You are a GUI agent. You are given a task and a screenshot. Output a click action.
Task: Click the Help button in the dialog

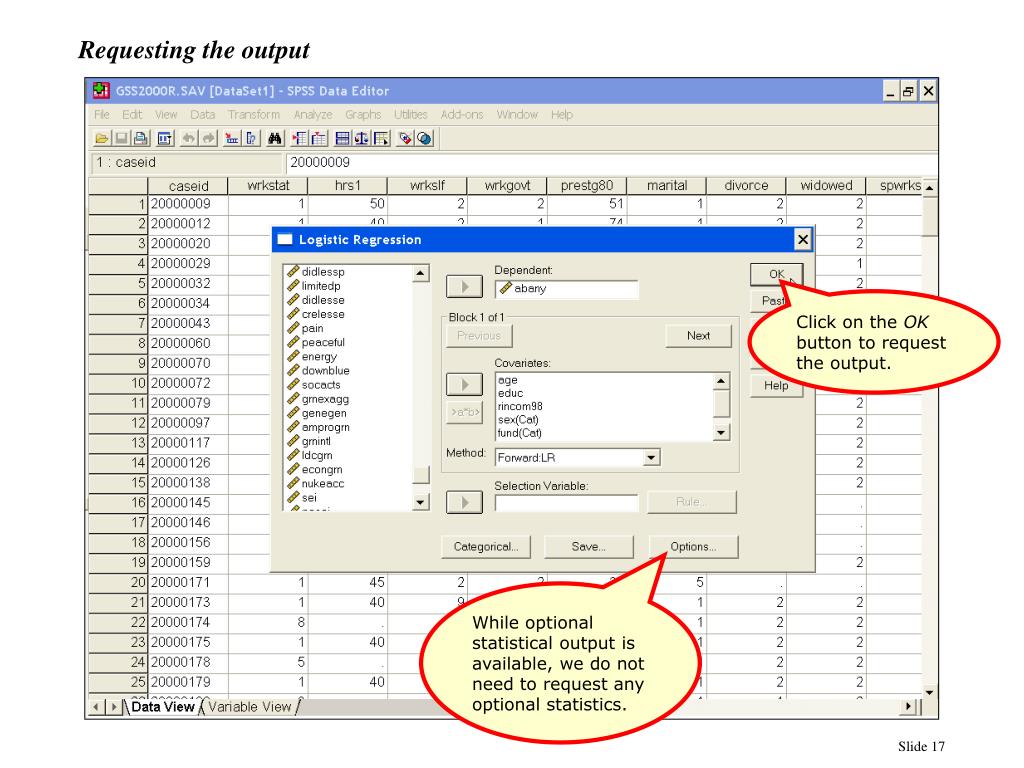click(x=776, y=385)
